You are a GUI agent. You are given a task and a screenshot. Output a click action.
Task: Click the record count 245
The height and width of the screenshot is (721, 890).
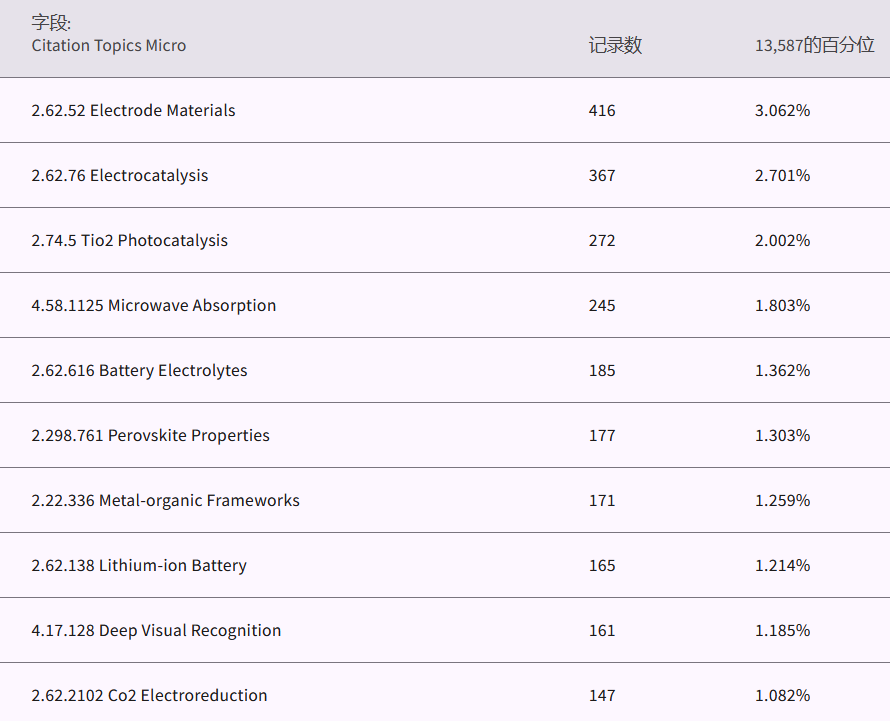click(x=602, y=305)
